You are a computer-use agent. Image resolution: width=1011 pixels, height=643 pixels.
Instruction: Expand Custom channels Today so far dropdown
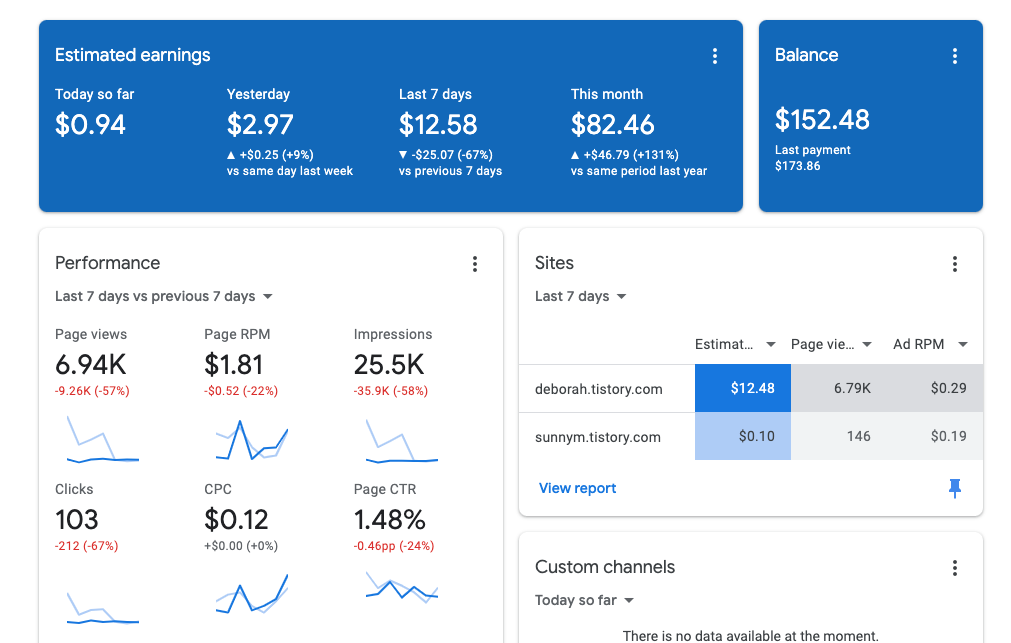[x=584, y=600]
